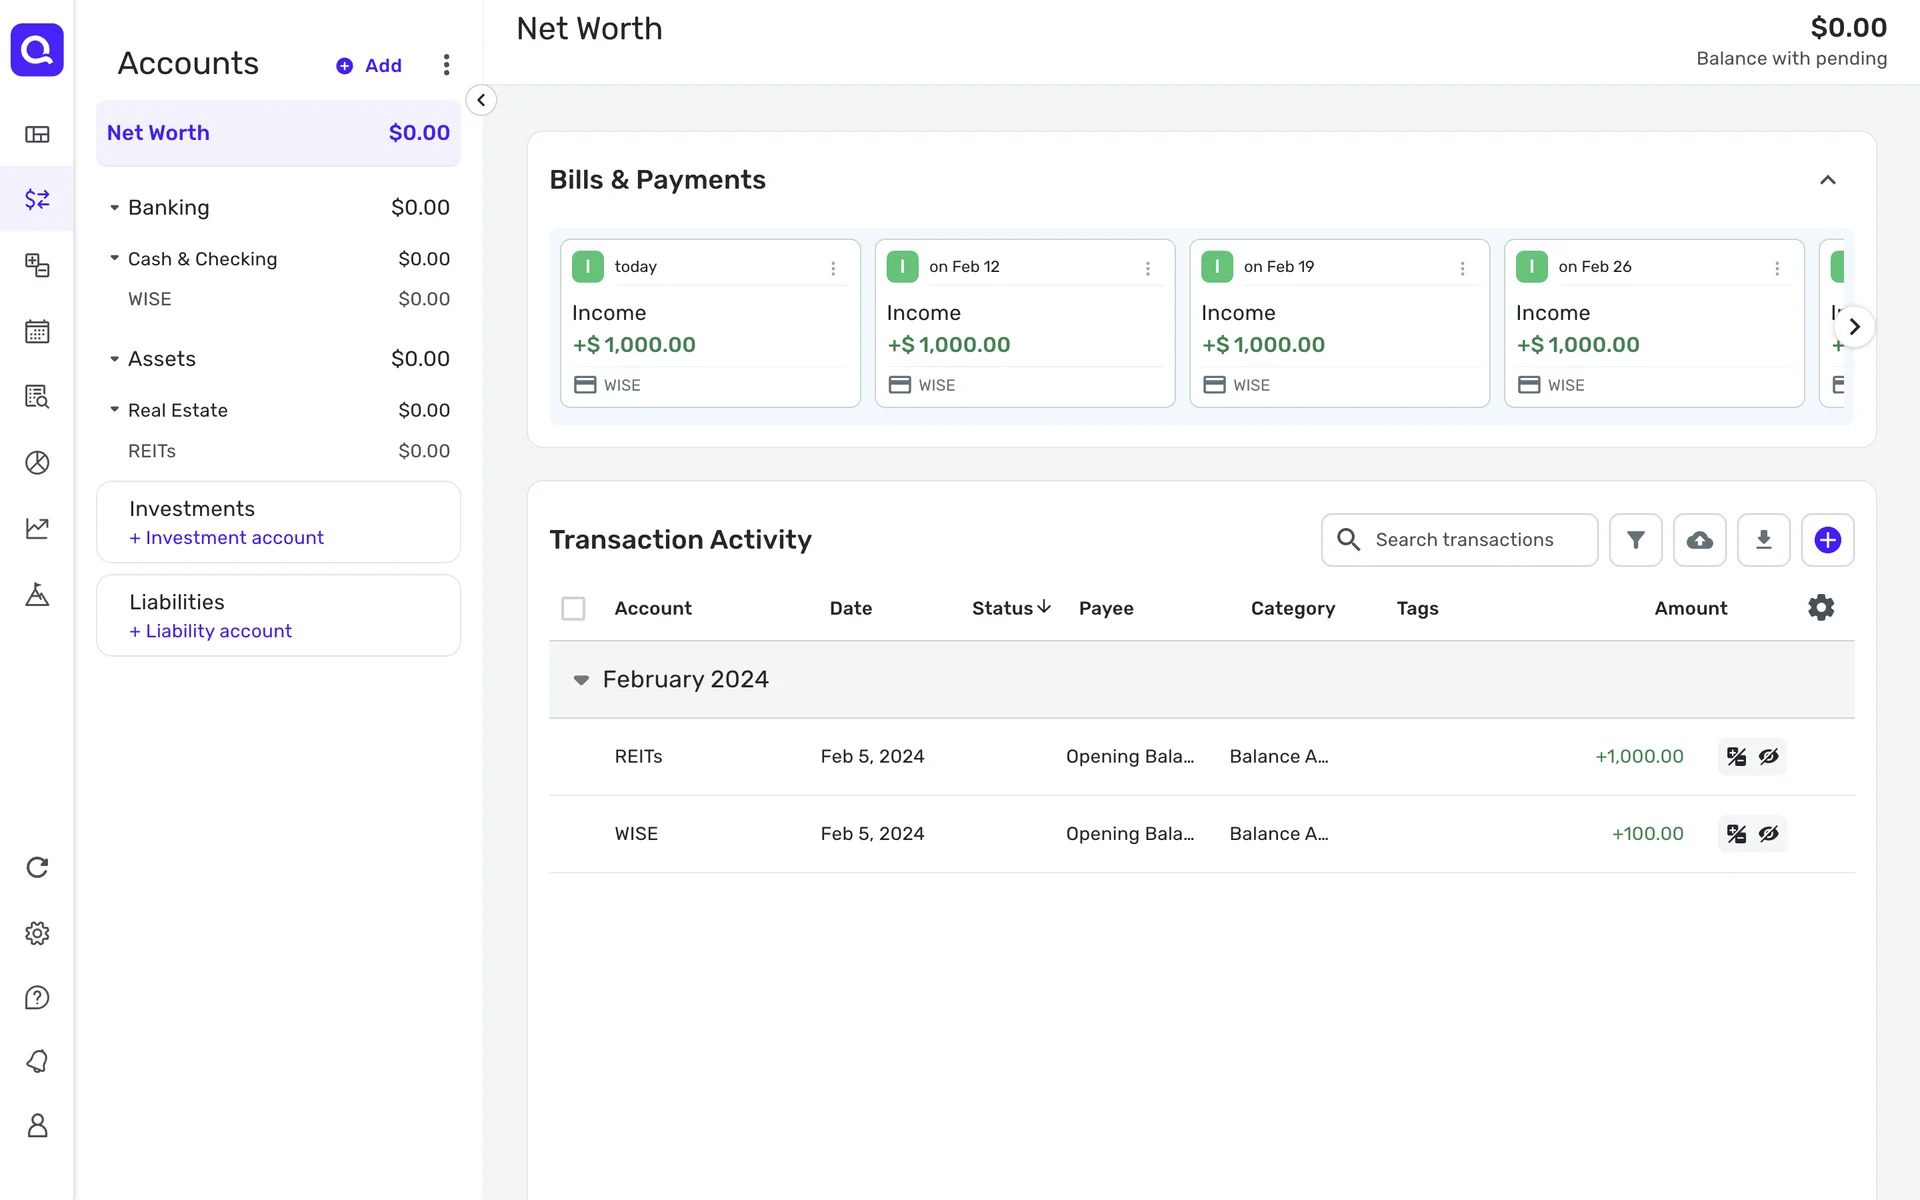Collapse the February 2024 transaction group

click(x=581, y=680)
